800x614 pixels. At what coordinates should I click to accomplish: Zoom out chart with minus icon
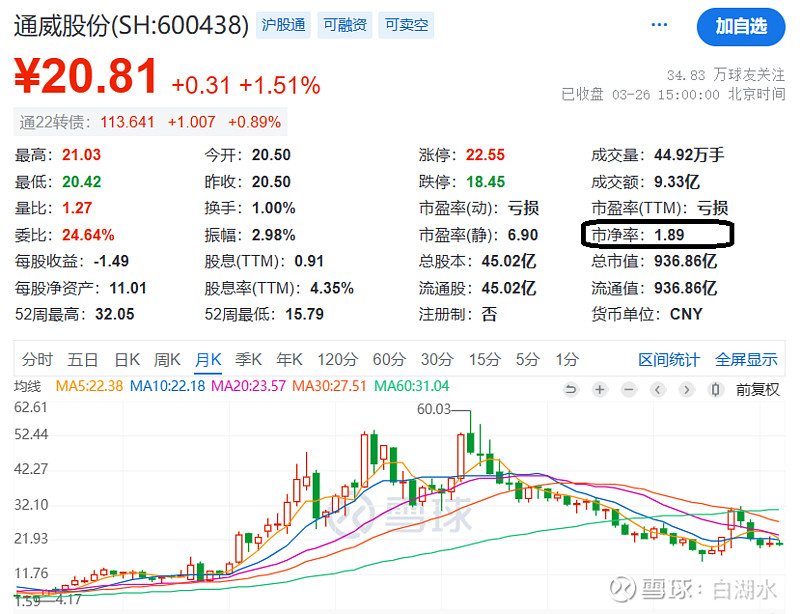(629, 390)
